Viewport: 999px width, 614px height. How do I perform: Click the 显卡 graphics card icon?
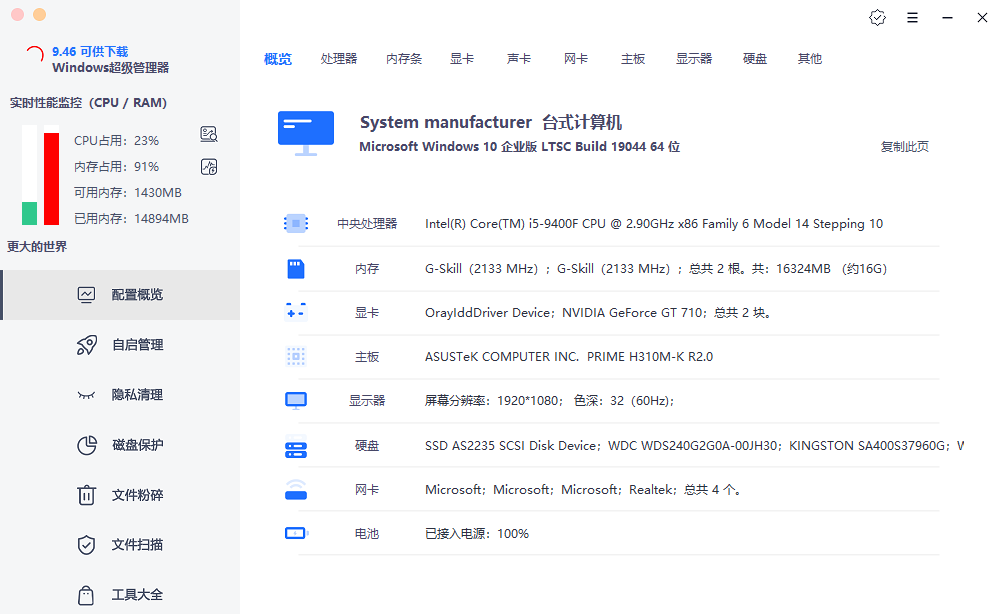(x=296, y=312)
